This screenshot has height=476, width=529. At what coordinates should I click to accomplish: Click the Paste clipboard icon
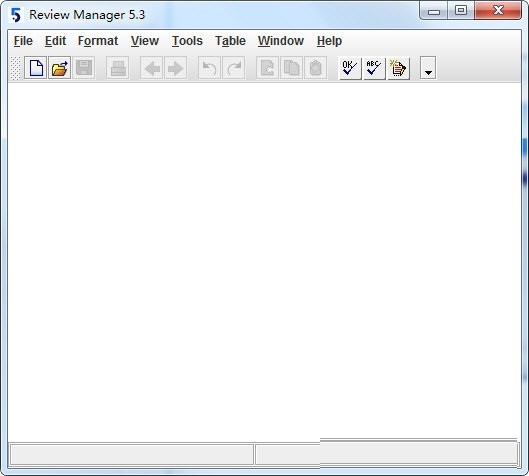pos(315,68)
